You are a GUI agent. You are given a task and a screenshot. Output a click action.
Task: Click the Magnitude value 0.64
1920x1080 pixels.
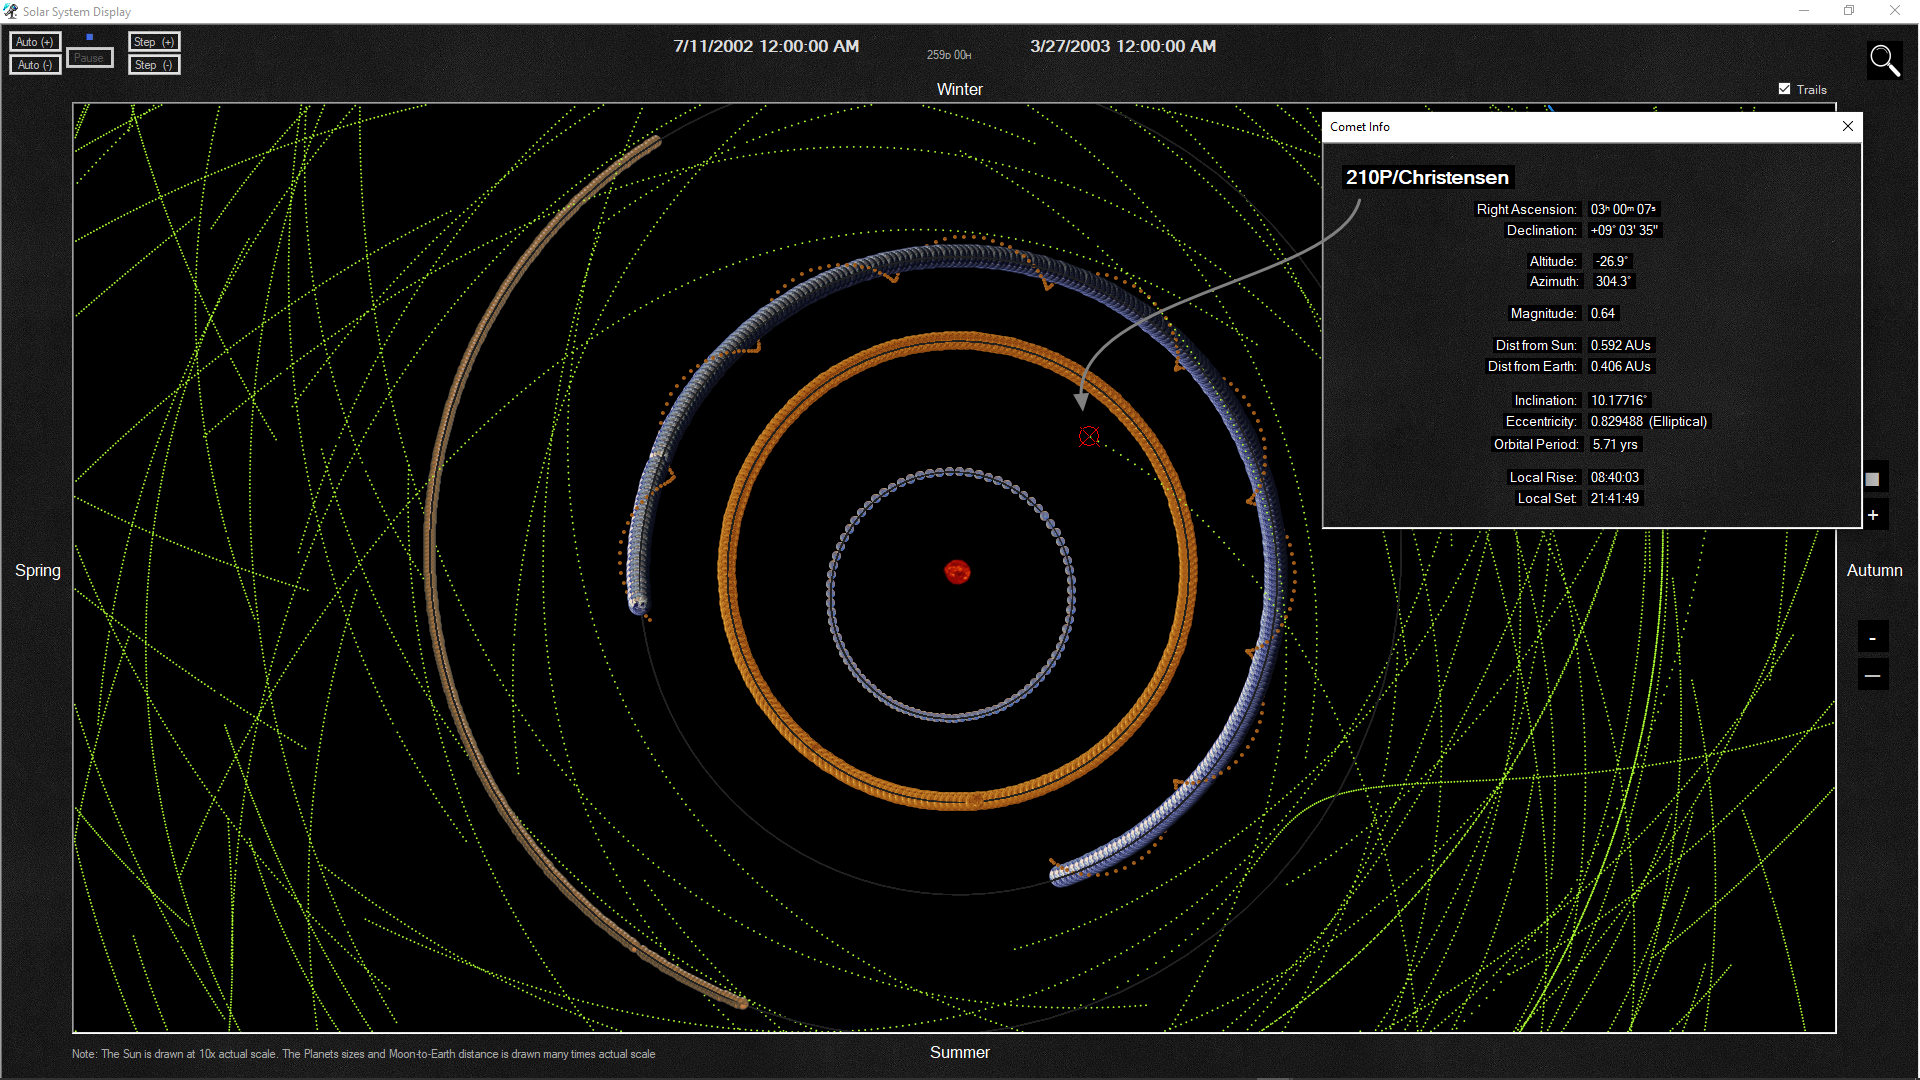tap(1602, 313)
